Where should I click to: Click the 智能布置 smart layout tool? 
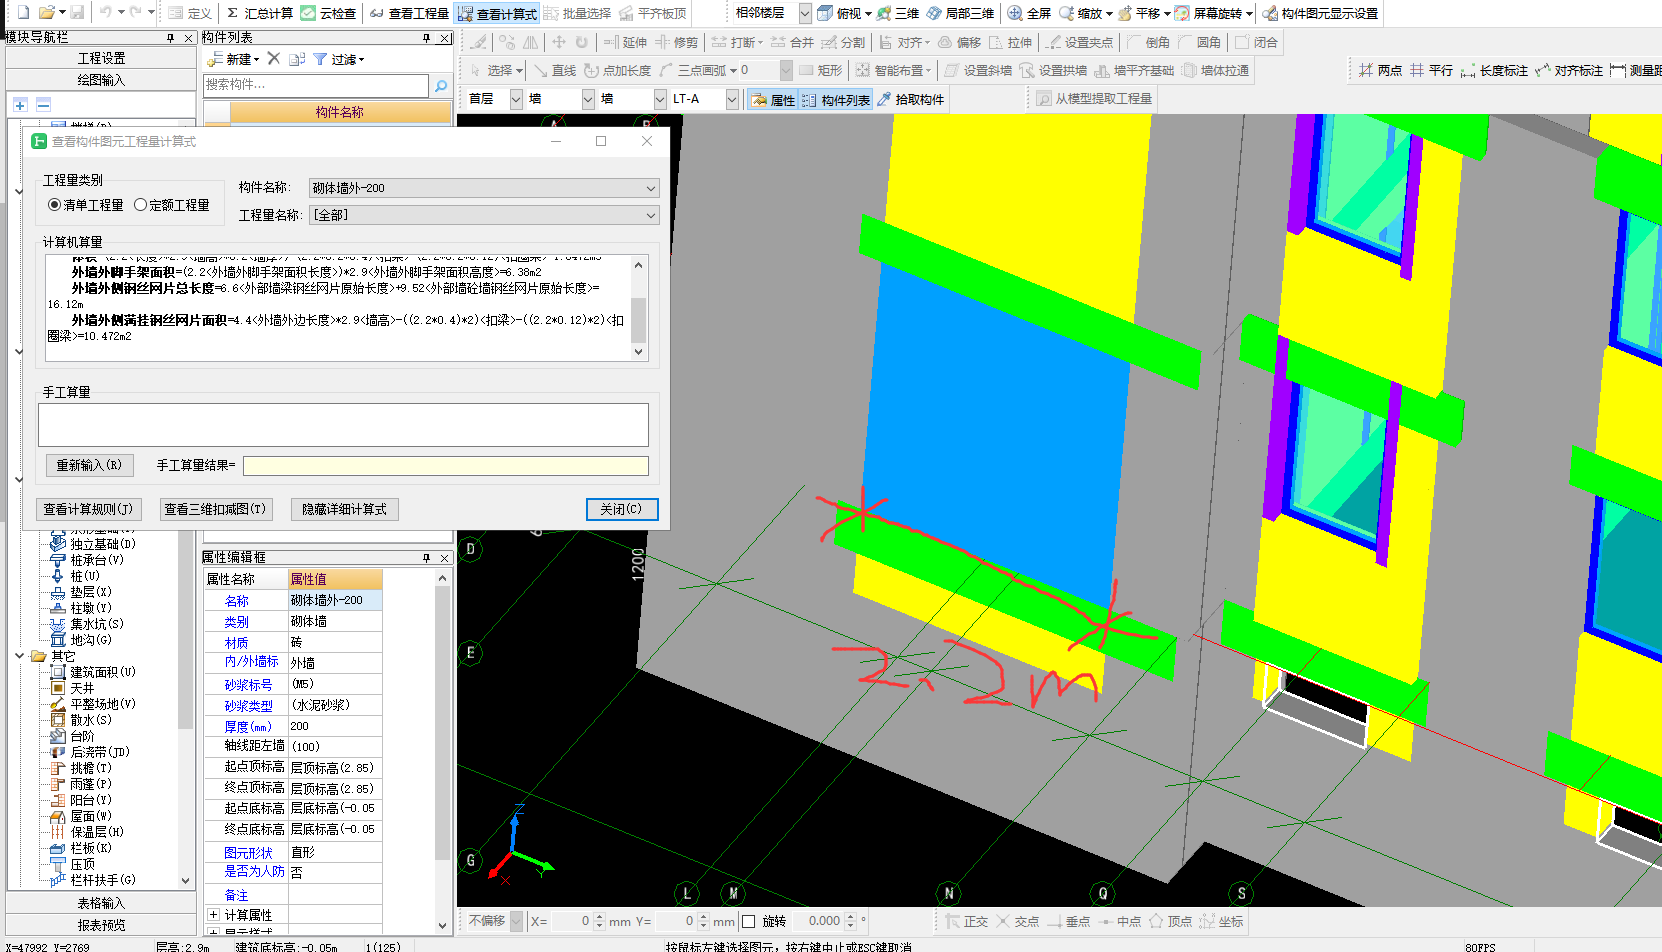pos(894,70)
